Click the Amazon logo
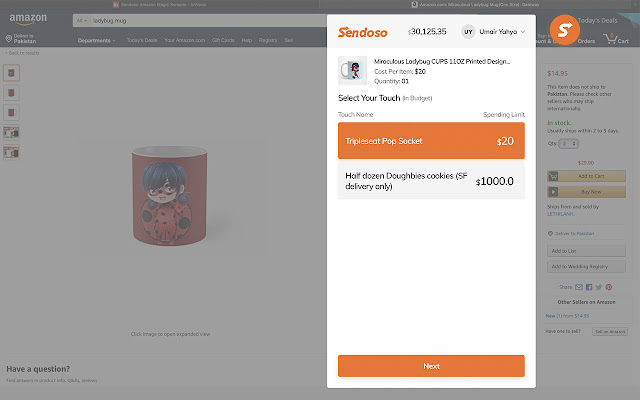The width and height of the screenshot is (640, 400). tap(27, 19)
